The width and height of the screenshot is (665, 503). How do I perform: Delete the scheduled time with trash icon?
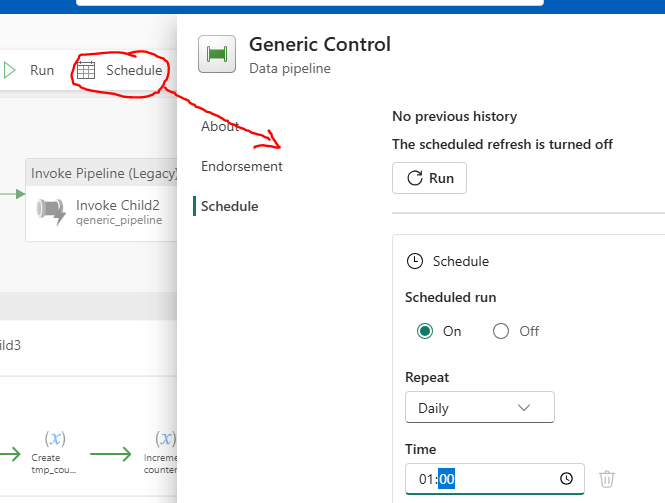(x=607, y=479)
